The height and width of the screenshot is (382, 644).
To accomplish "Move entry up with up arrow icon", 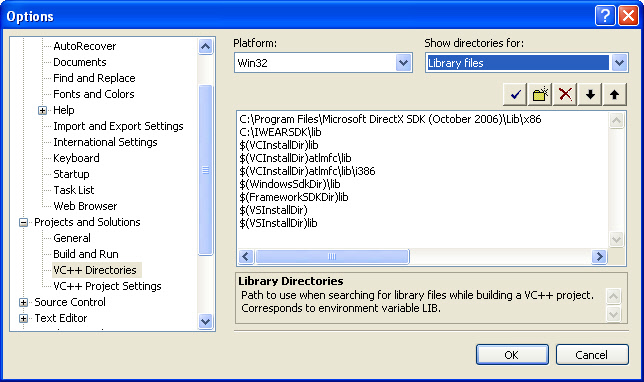I will click(x=614, y=95).
